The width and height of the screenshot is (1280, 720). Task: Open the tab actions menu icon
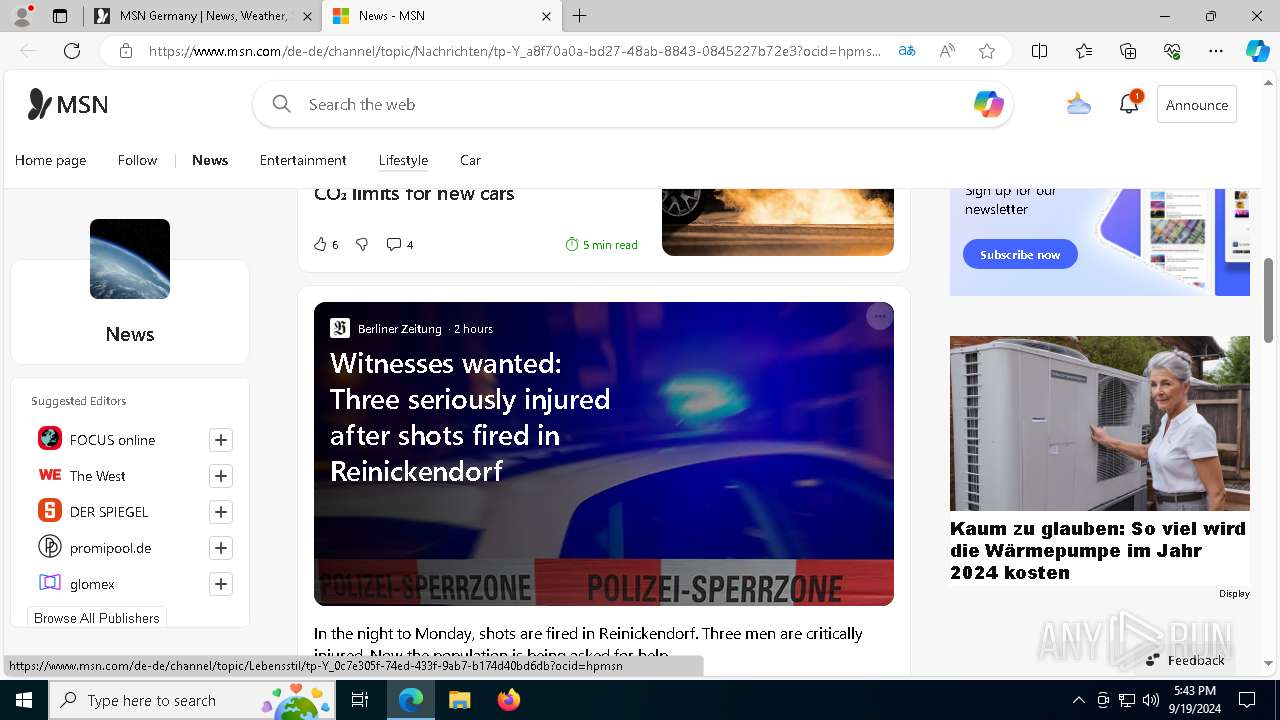pos(60,16)
